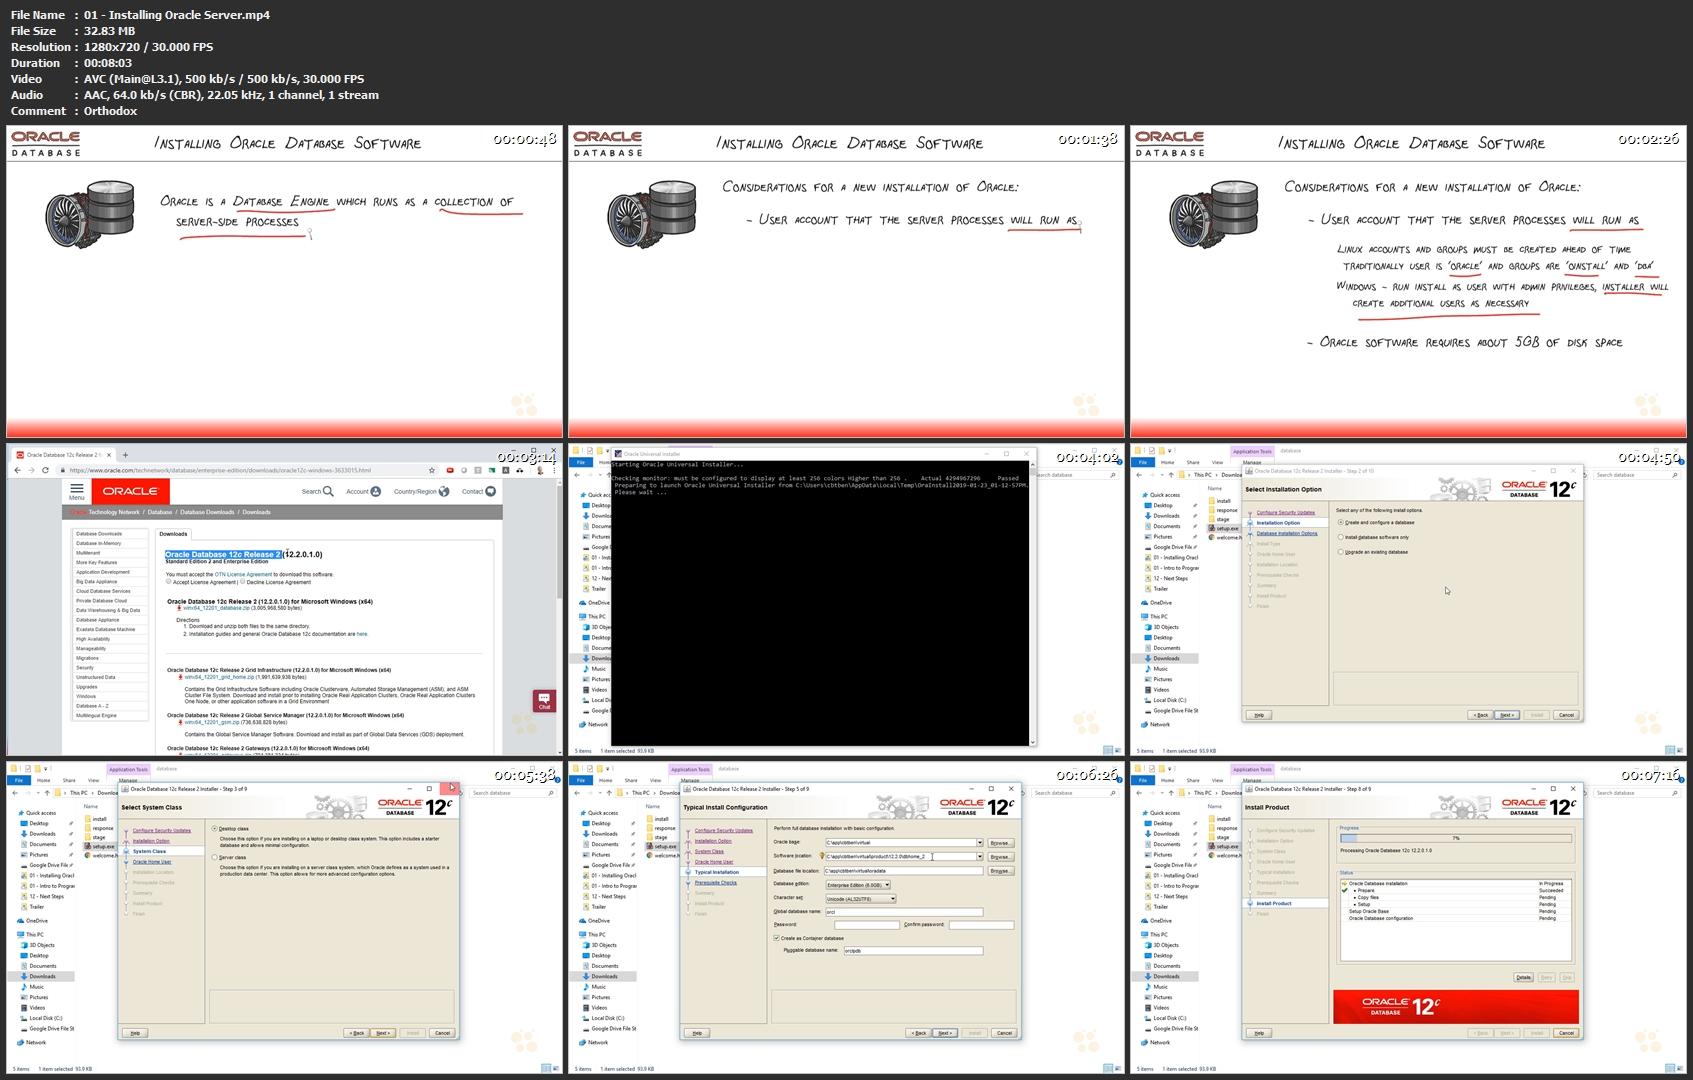Select Desktop class in the System Class step

tap(215, 829)
